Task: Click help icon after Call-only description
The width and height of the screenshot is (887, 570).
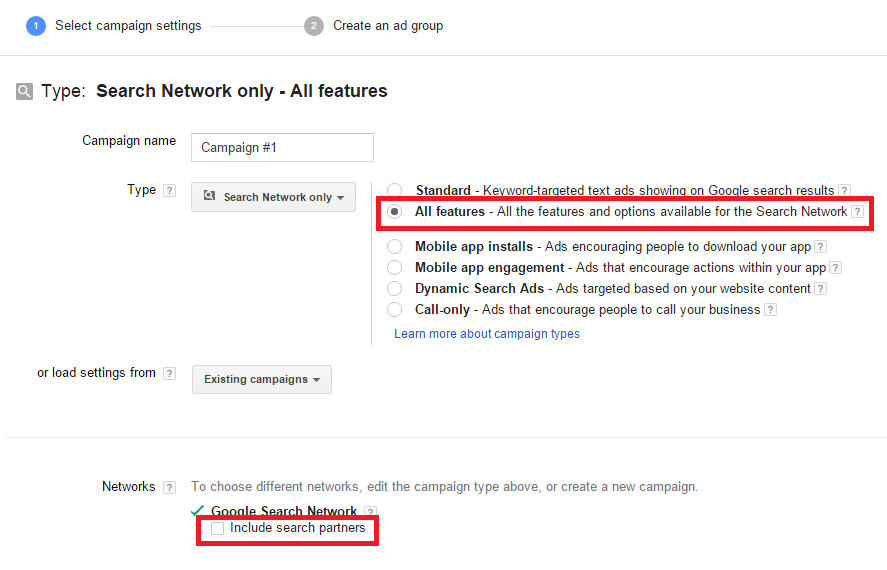Action: [x=770, y=310]
